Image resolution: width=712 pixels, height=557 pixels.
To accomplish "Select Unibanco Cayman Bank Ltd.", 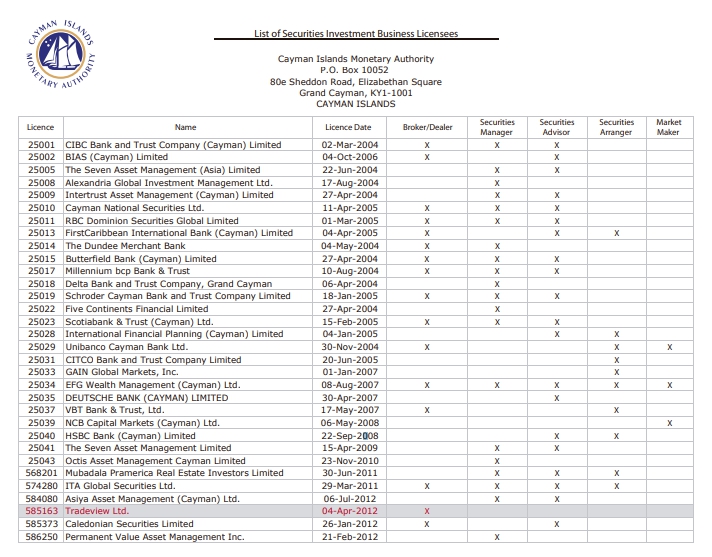I will (127, 347).
